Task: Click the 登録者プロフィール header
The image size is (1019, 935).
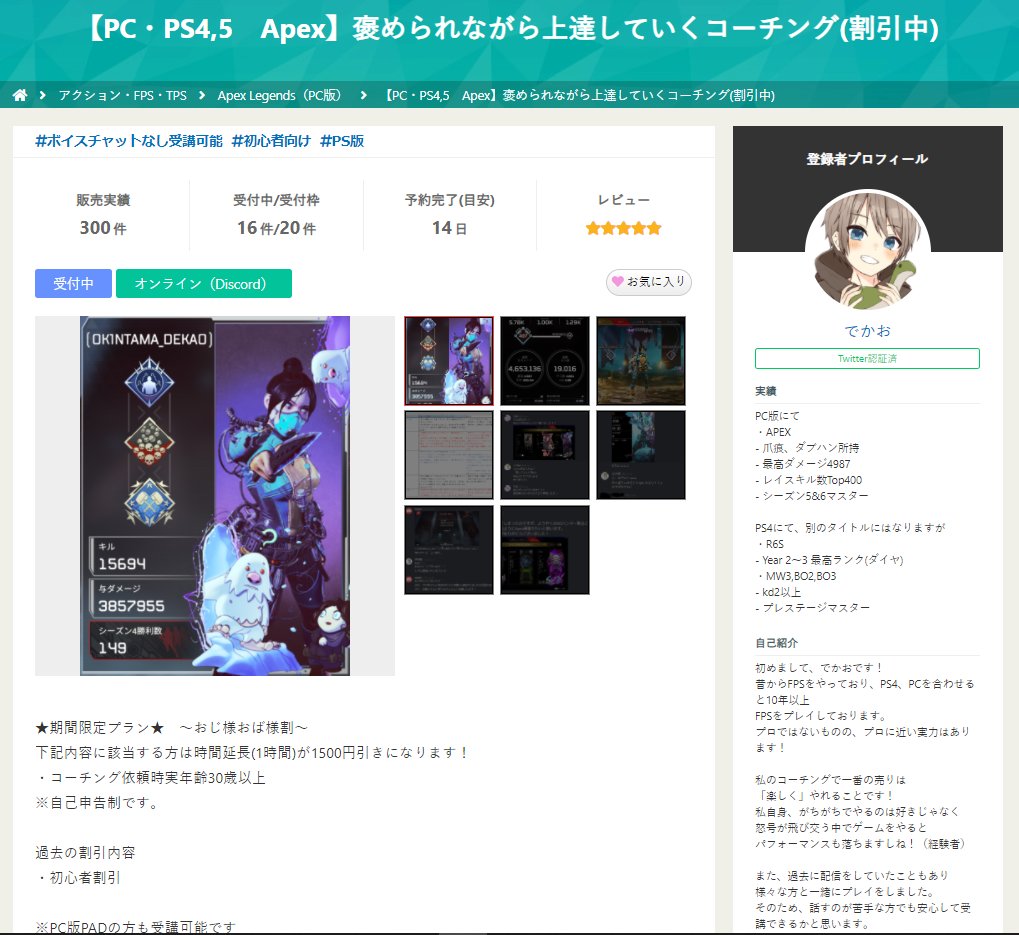Action: (x=867, y=159)
